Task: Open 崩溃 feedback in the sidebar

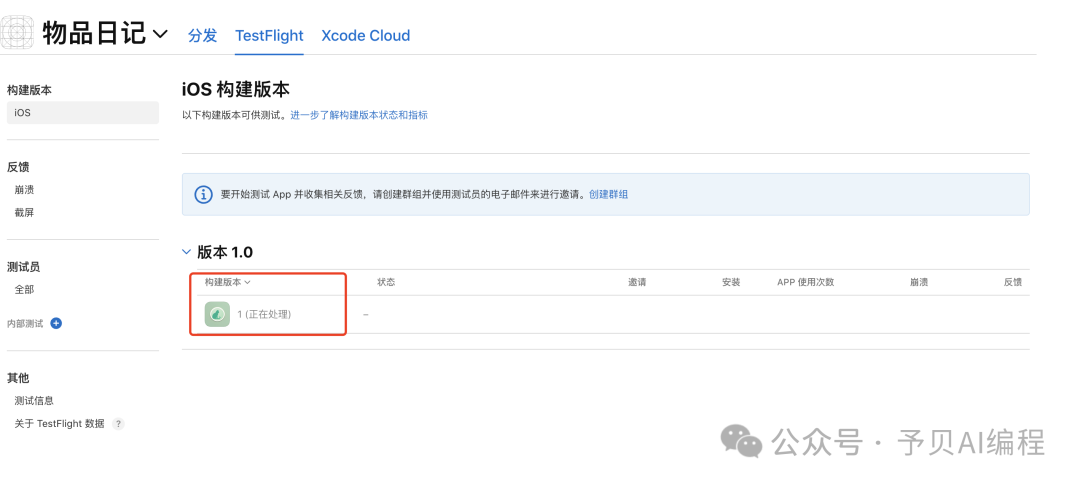Action: (x=24, y=189)
